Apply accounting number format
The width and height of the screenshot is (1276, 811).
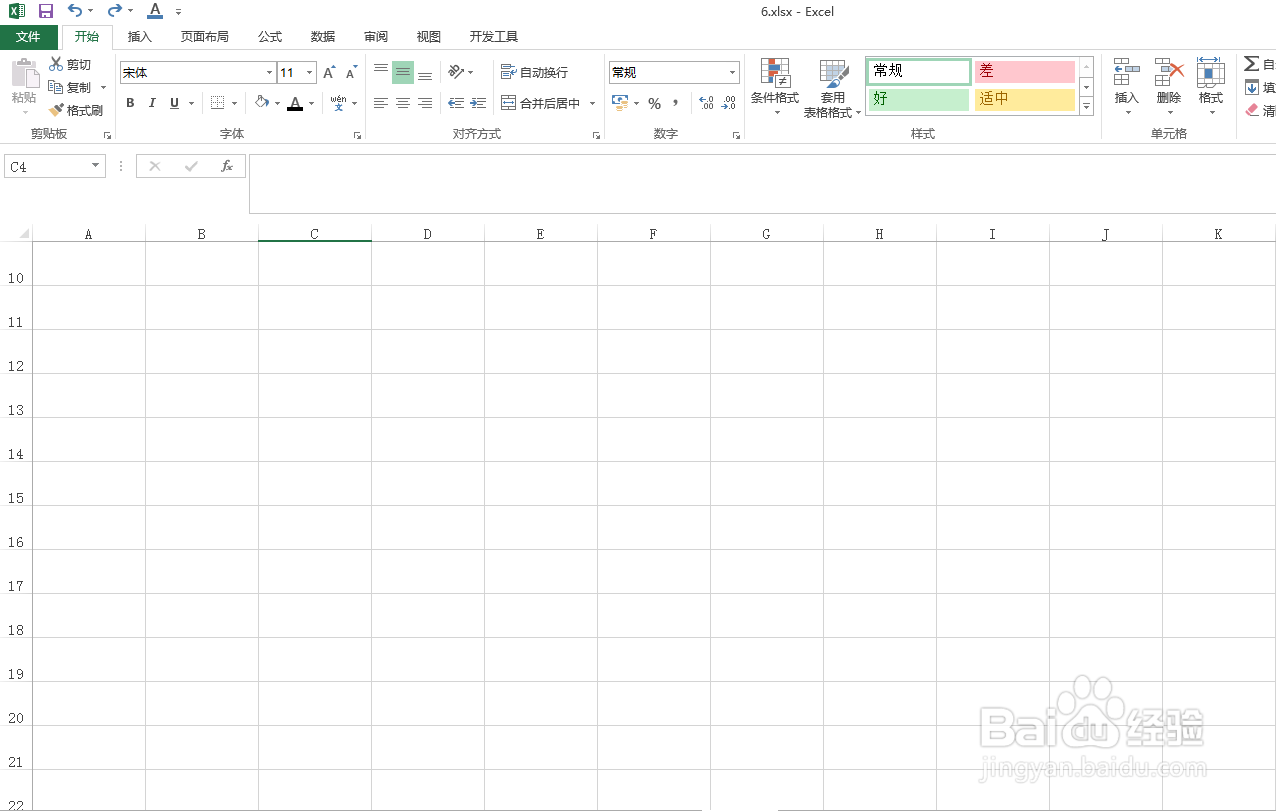[x=619, y=103]
